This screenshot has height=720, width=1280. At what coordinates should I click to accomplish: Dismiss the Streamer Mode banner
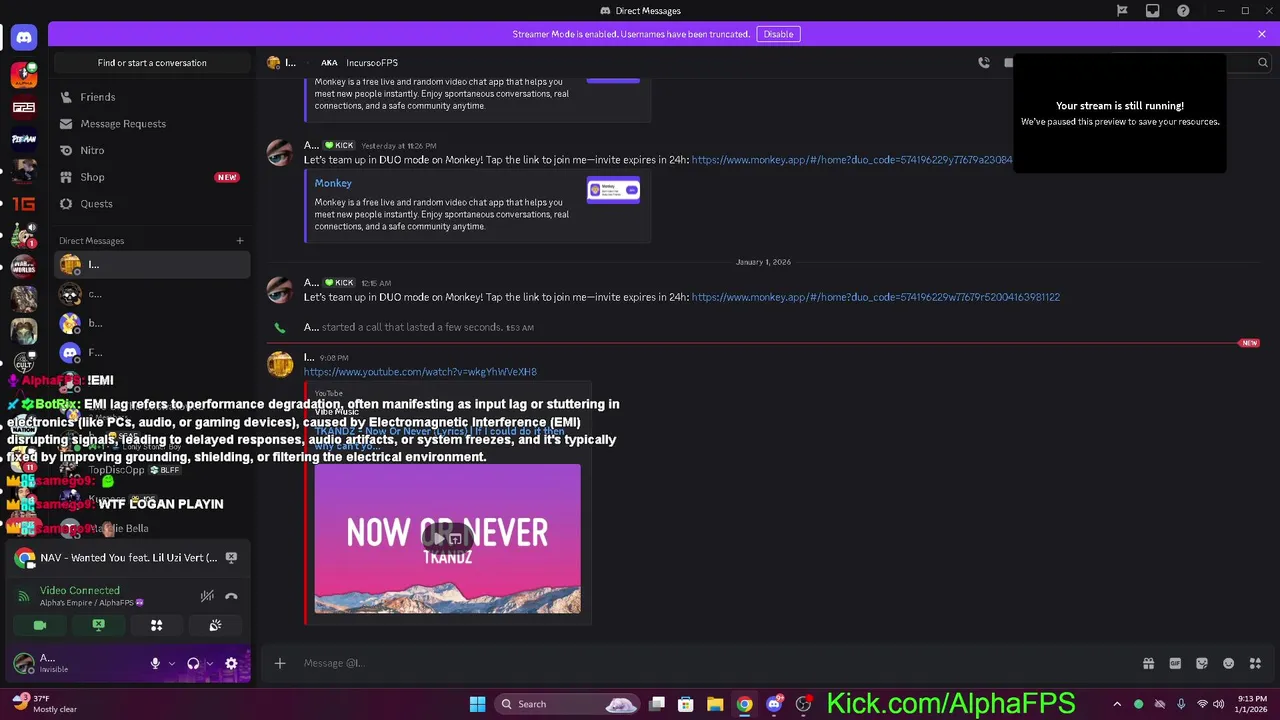(x=1262, y=34)
